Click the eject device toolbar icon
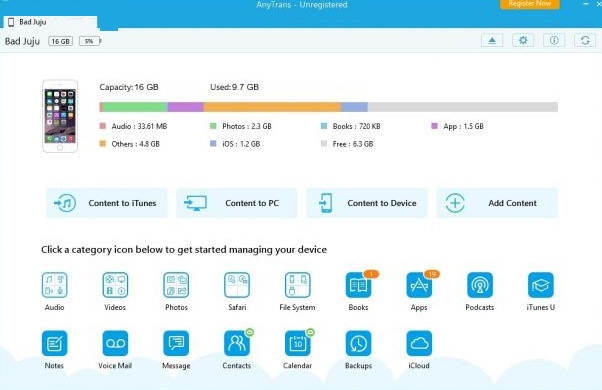Screen dimensions: 602x390 (492, 40)
